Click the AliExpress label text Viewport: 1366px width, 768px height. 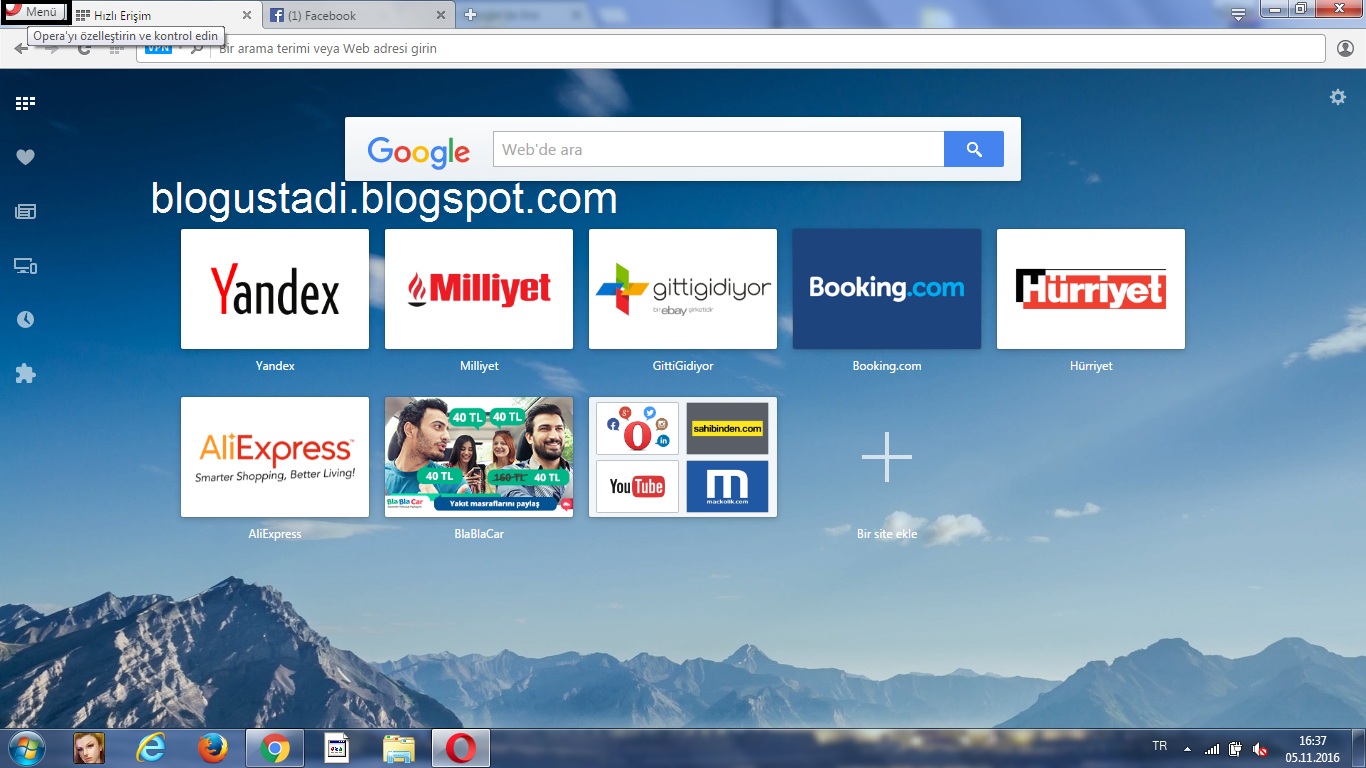point(275,534)
